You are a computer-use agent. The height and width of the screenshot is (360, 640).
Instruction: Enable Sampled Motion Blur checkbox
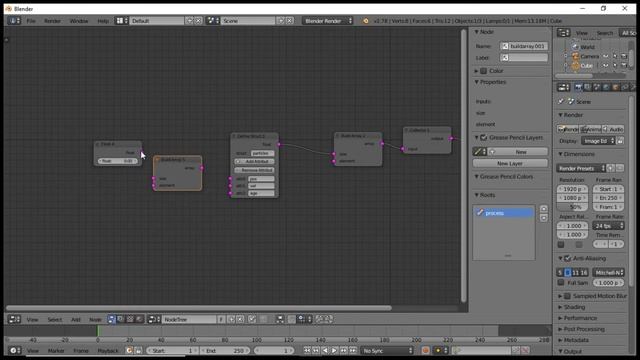[x=567, y=296]
